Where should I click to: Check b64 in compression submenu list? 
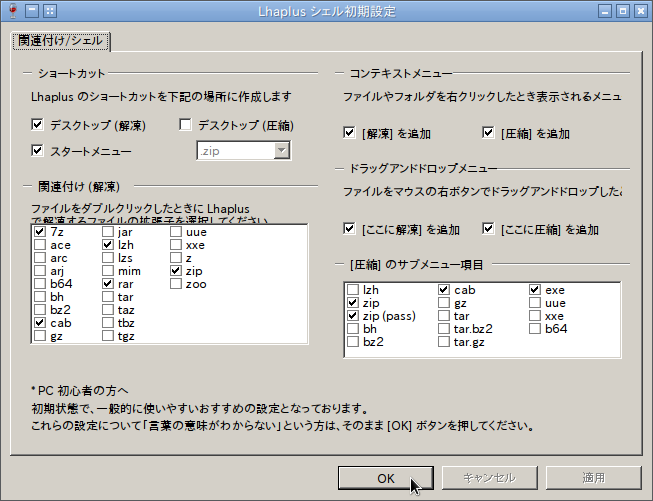click(x=535, y=329)
